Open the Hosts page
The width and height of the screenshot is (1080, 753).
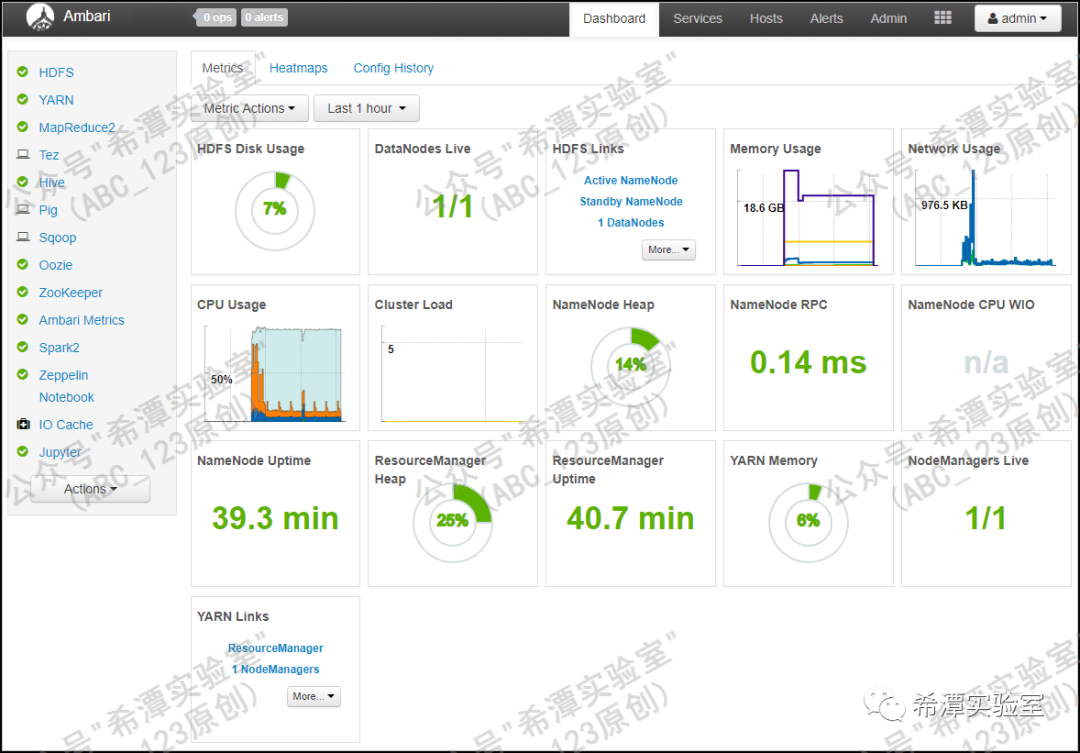tap(766, 19)
